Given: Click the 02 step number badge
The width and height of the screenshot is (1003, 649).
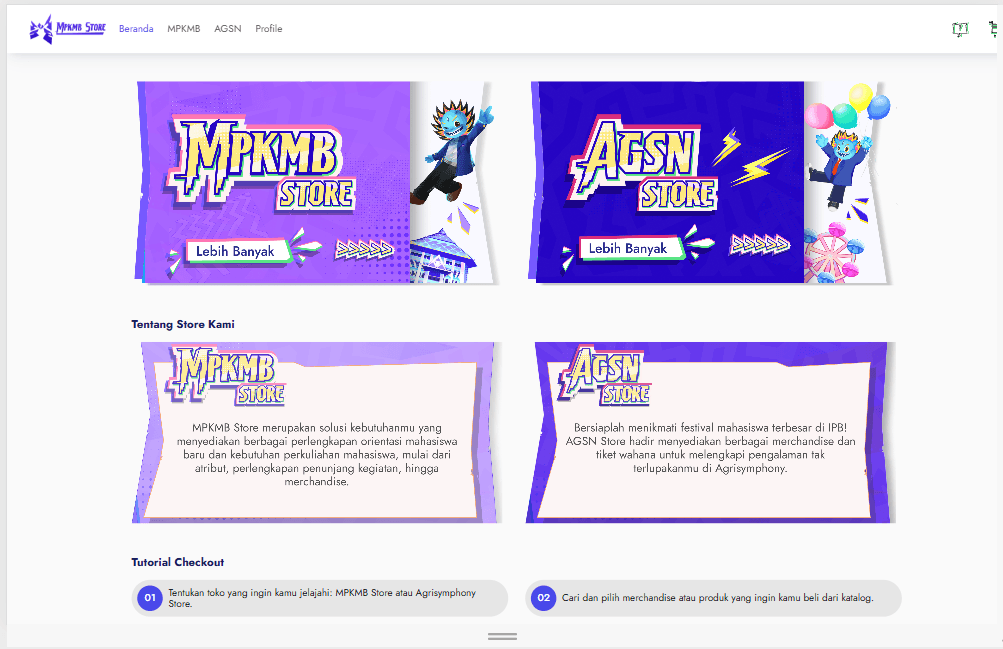Looking at the screenshot, I should pos(543,598).
